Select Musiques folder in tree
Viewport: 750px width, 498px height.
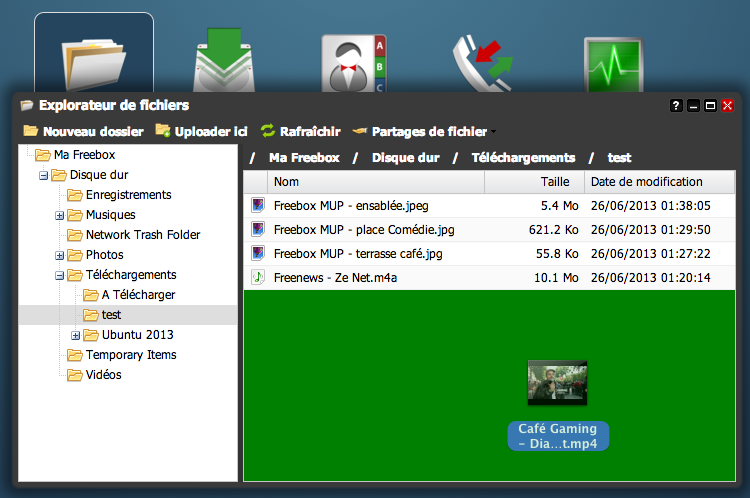(110, 215)
